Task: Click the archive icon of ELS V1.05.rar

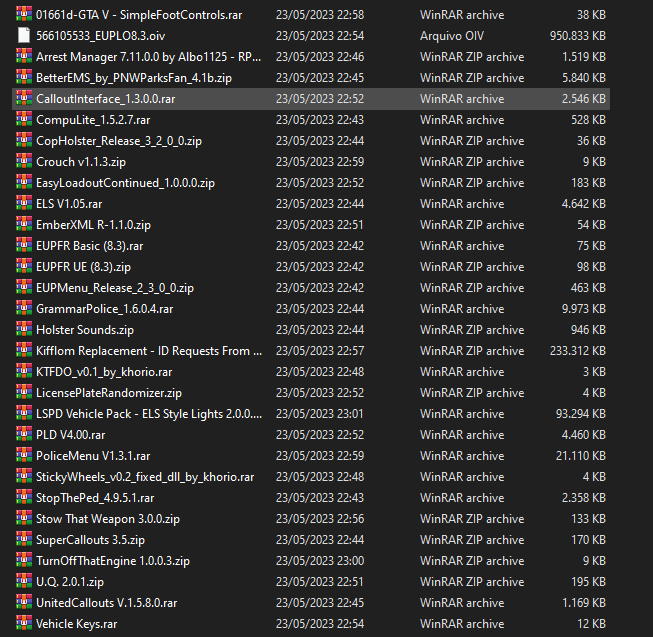Action: 24,203
